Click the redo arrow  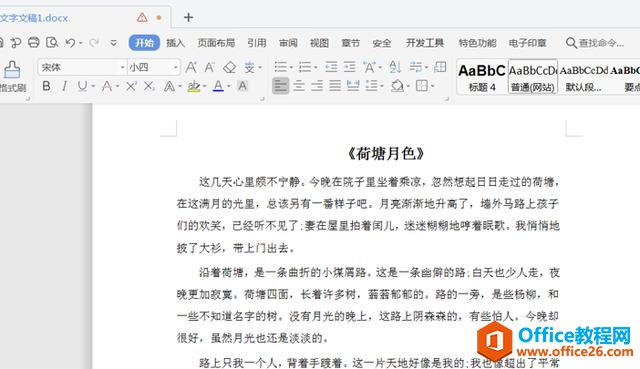pos(94,42)
